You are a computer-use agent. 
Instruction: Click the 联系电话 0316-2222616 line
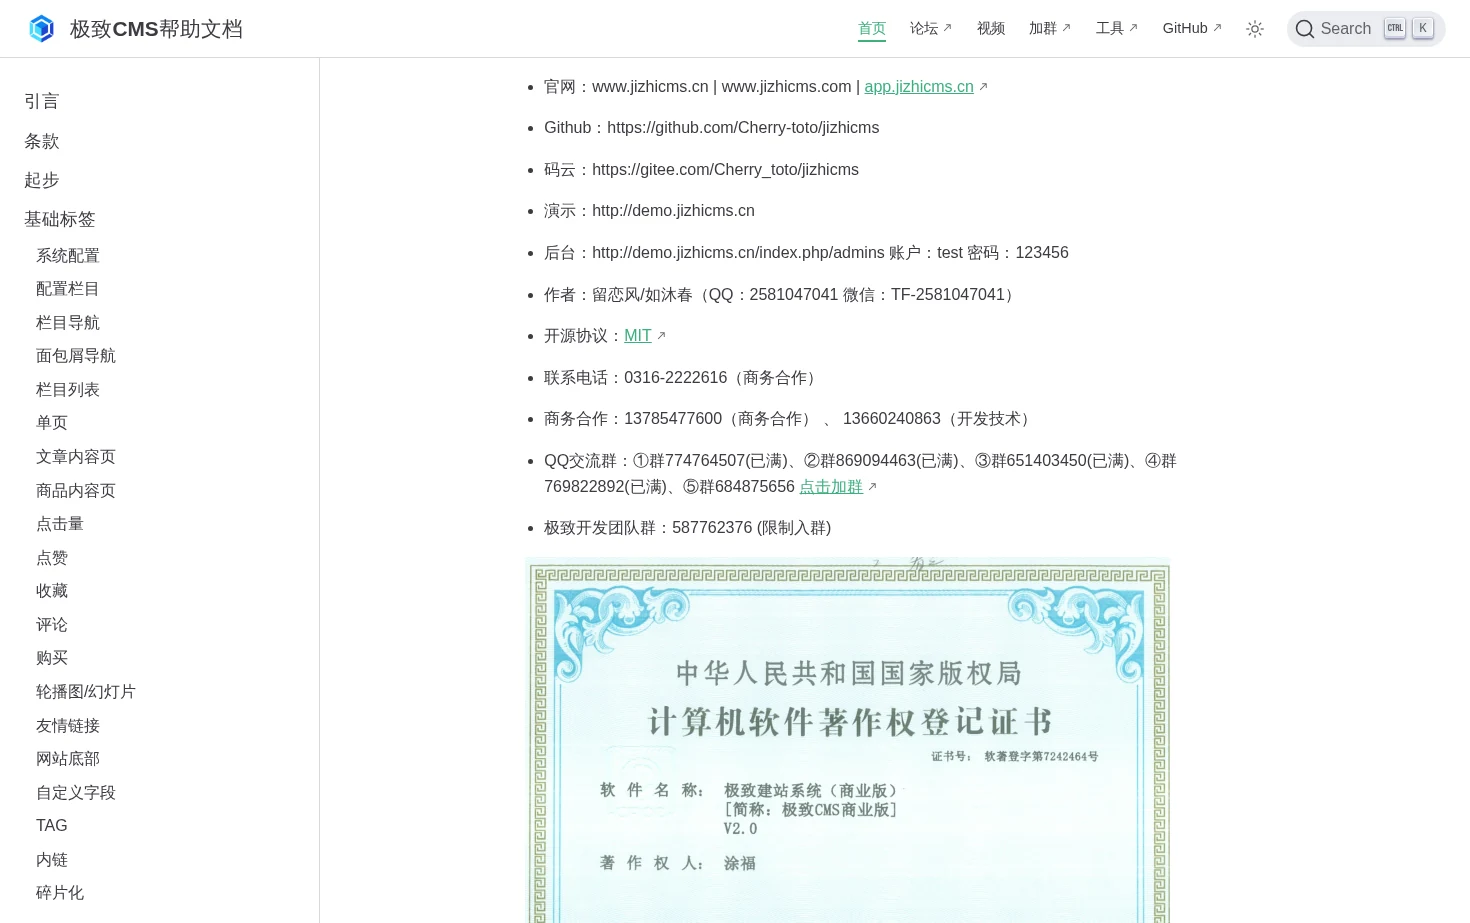683,378
